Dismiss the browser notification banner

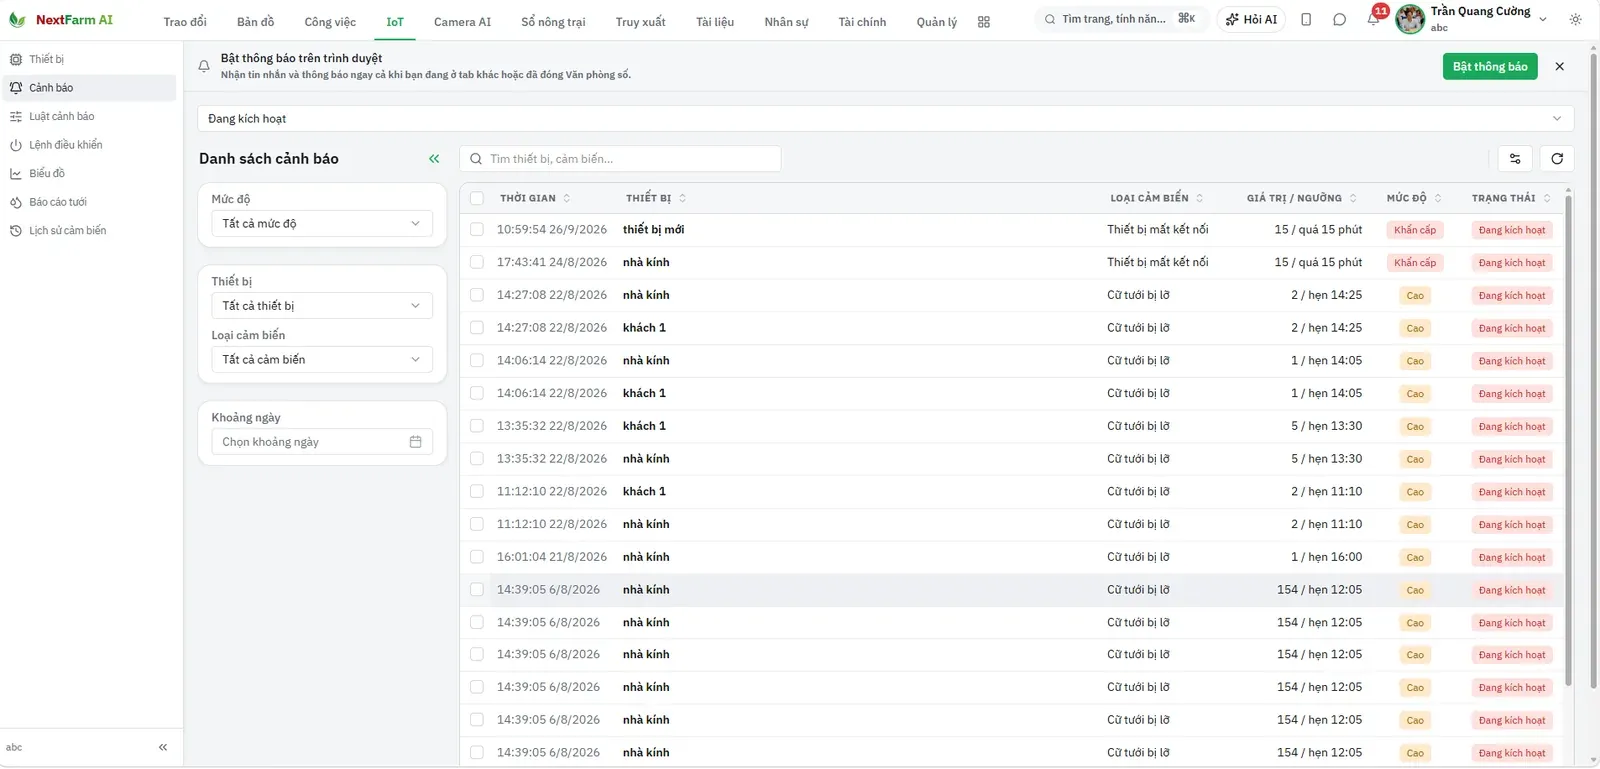[x=1560, y=67]
